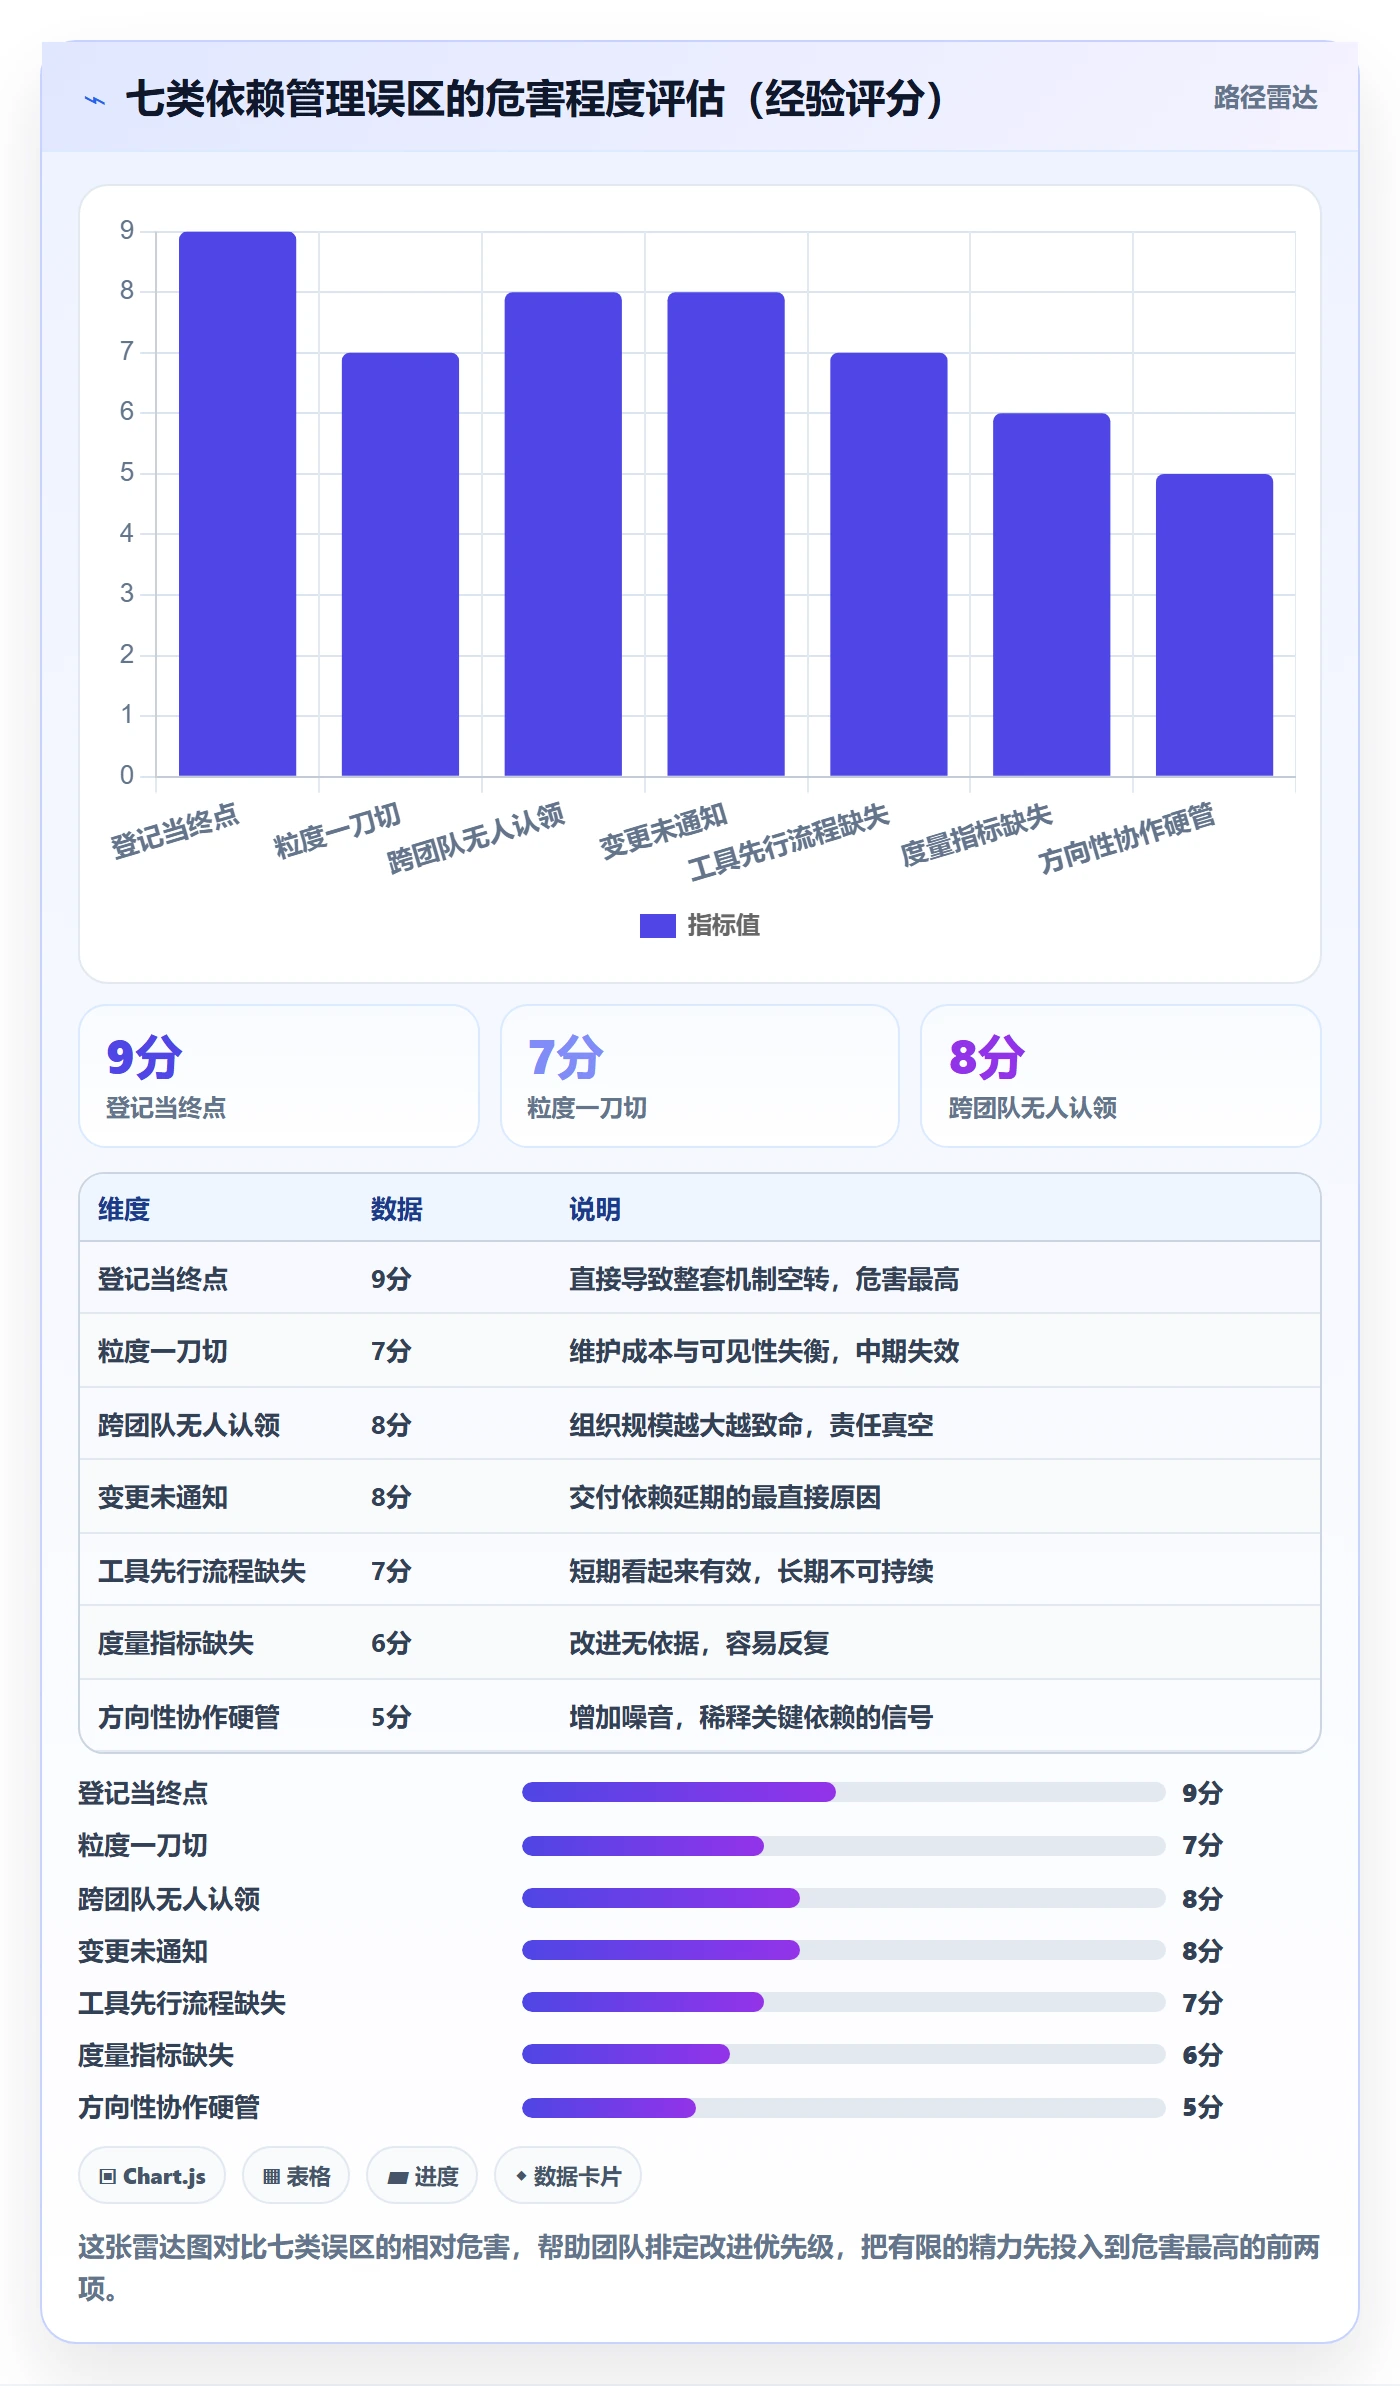
Task: Click the 方向性协作硬管 progress bar
Action: coord(844,2107)
